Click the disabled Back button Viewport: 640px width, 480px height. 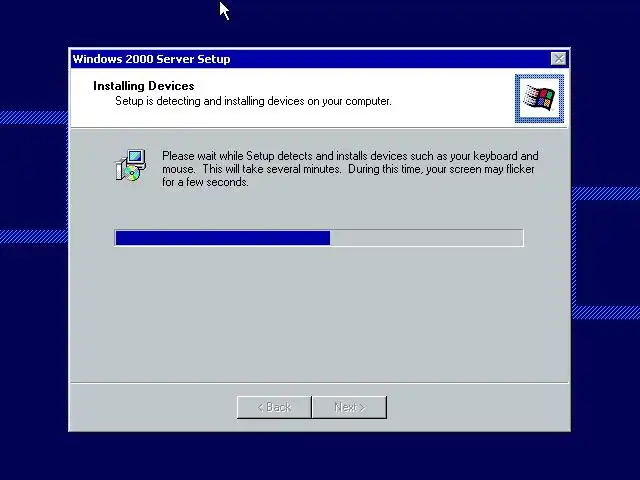(274, 407)
